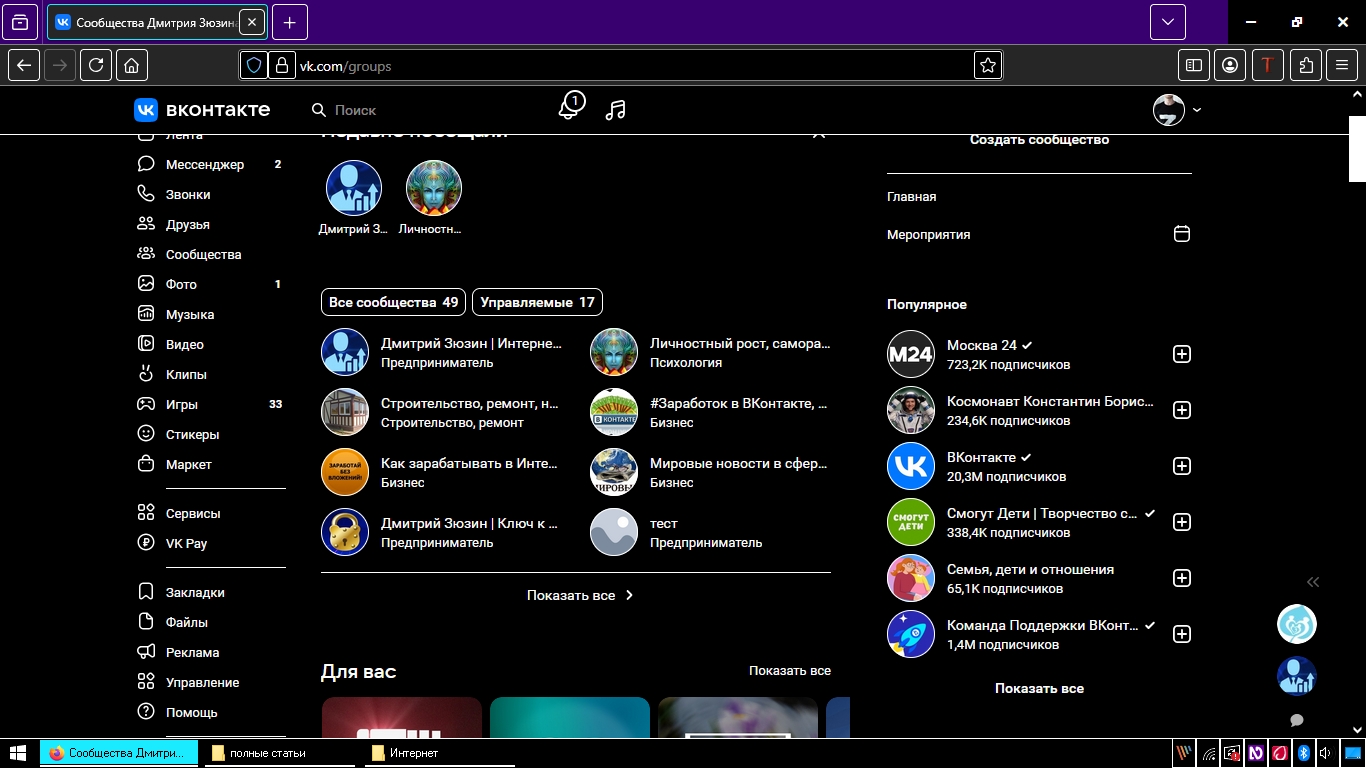List all browser tabs dropdown

1168,22
